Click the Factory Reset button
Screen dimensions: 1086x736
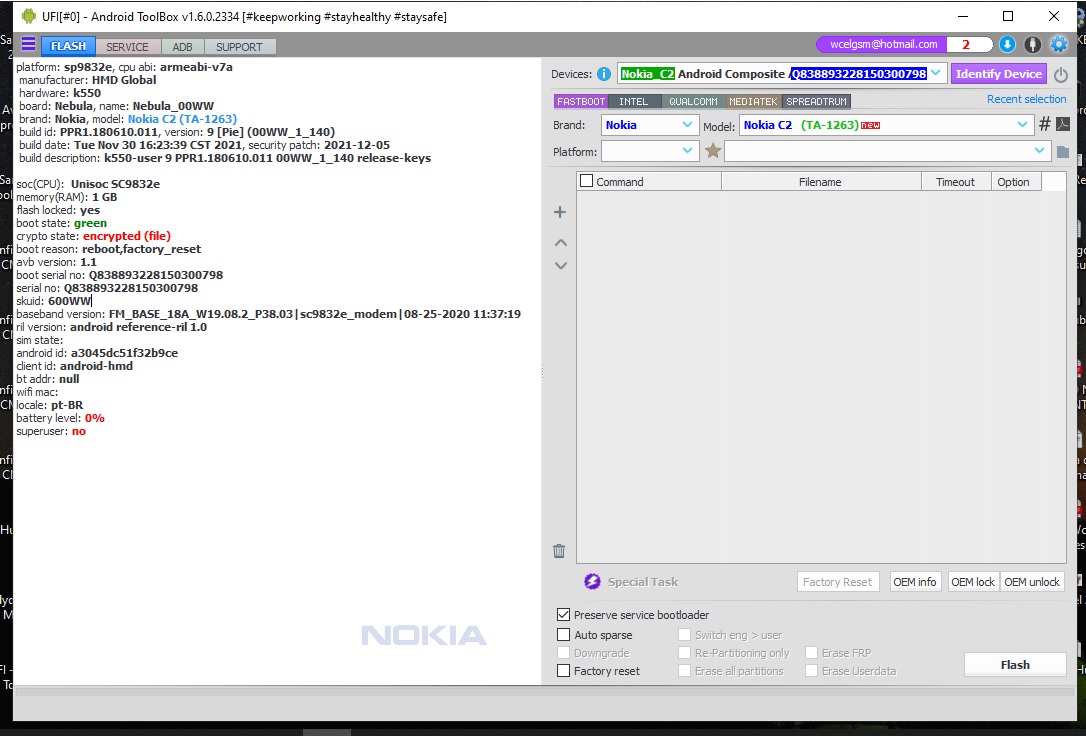pyautogui.click(x=837, y=582)
